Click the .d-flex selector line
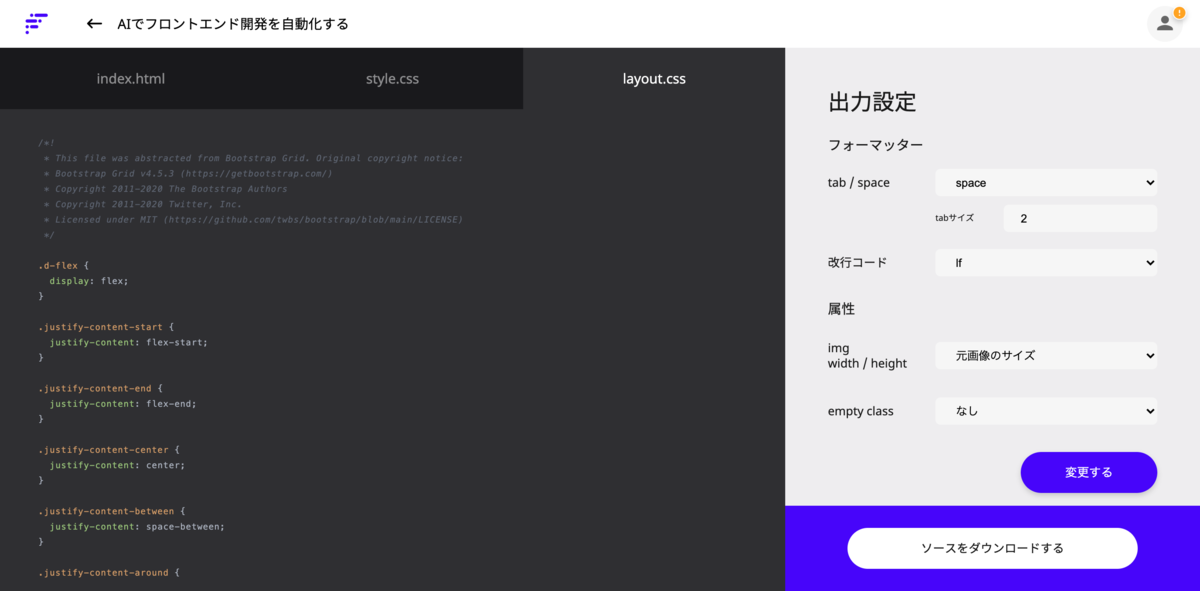The width and height of the screenshot is (1200, 591). (64, 266)
